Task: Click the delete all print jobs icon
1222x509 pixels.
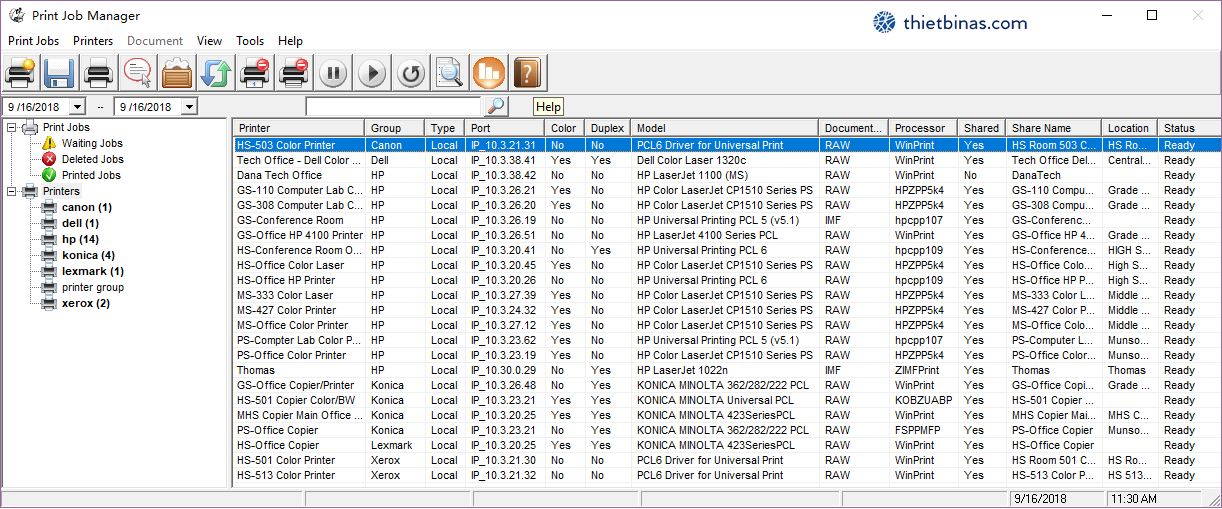Action: coord(294,73)
